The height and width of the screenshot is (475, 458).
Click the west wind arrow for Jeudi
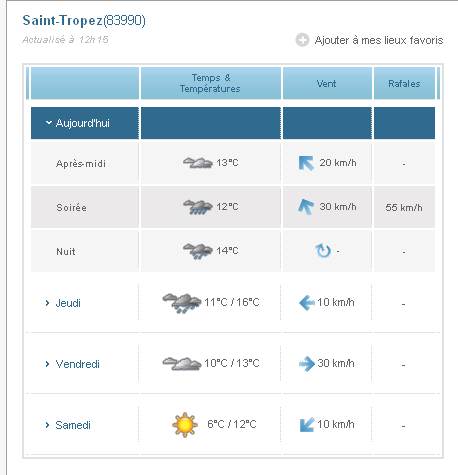(x=307, y=303)
